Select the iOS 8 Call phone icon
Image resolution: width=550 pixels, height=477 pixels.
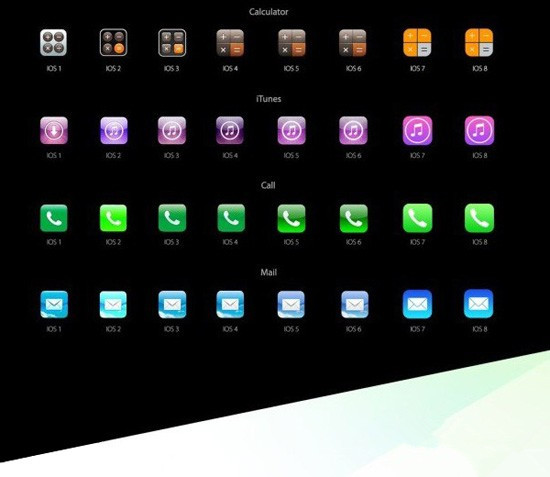click(x=479, y=218)
